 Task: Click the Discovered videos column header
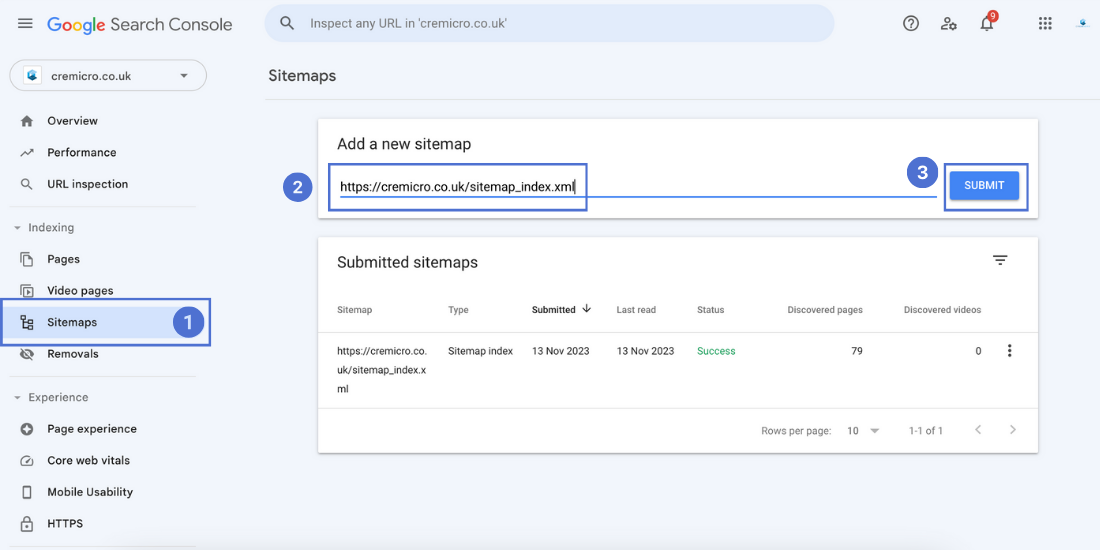click(942, 309)
